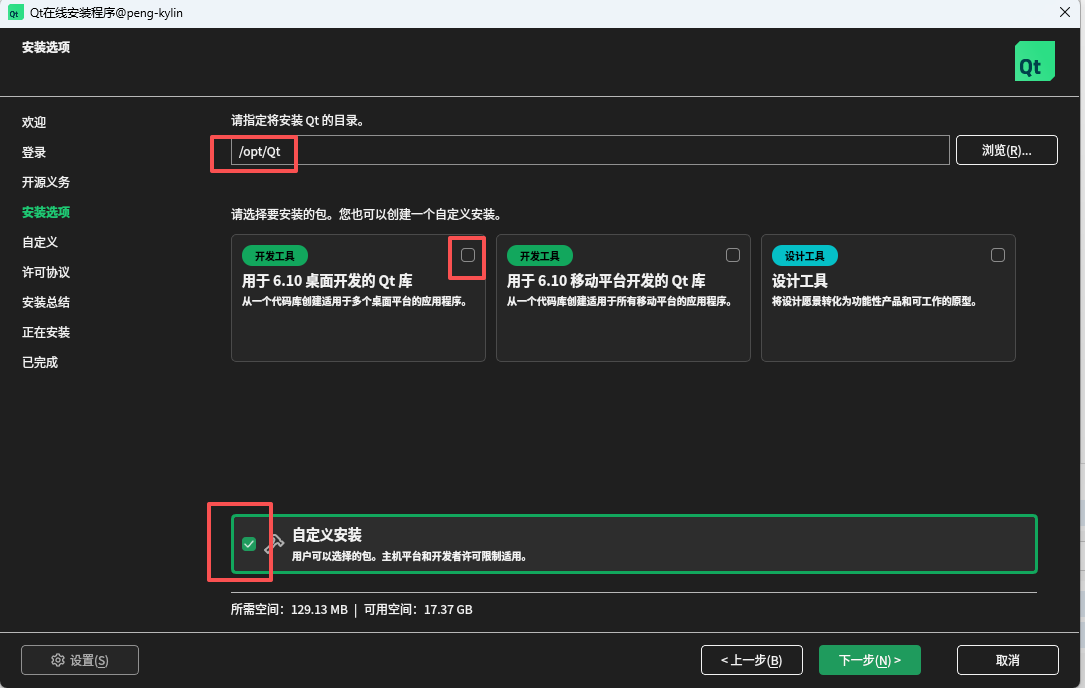Click 用户可以选择的包 description text
The width and height of the screenshot is (1085, 688).
tap(411, 556)
